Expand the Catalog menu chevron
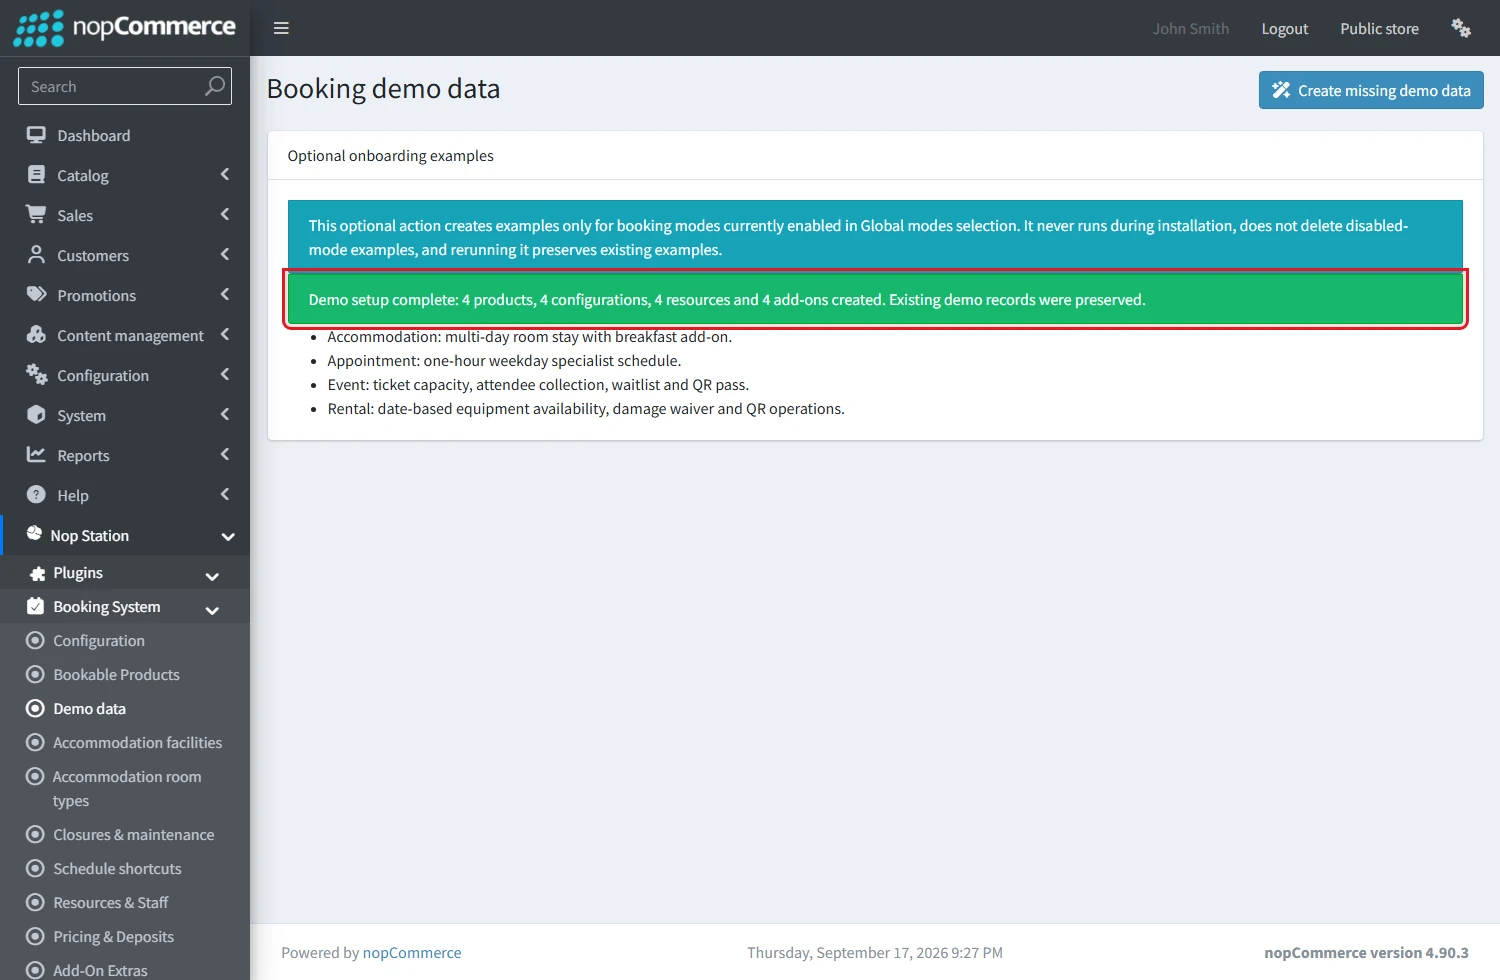Viewport: 1500px width, 980px height. (225, 175)
